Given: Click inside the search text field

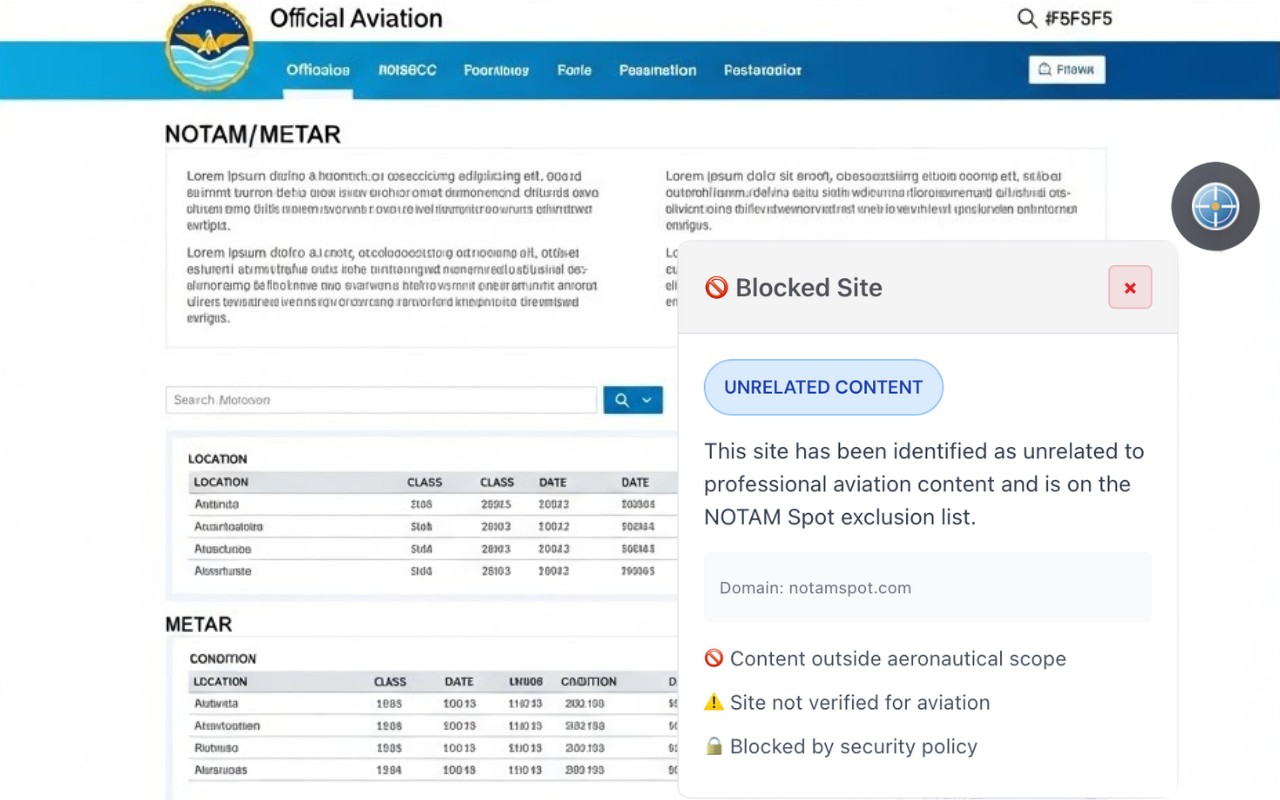Looking at the screenshot, I should click(380, 399).
